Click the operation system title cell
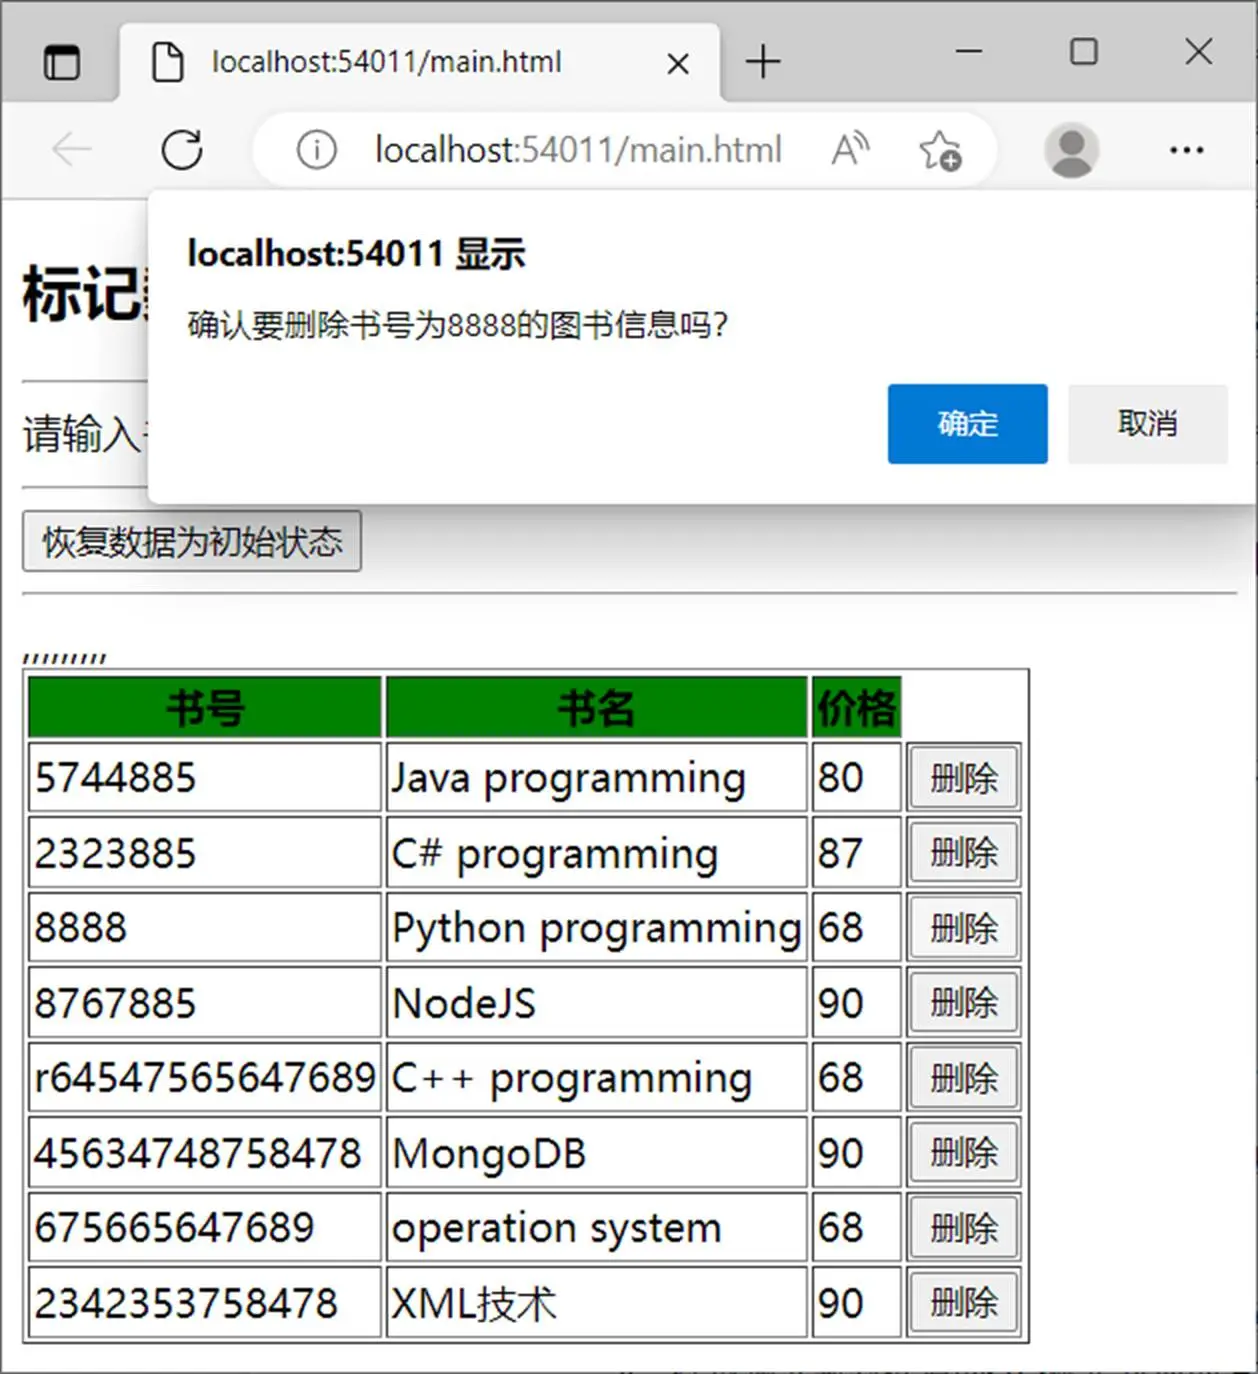The height and width of the screenshot is (1374, 1258). pos(596,1227)
